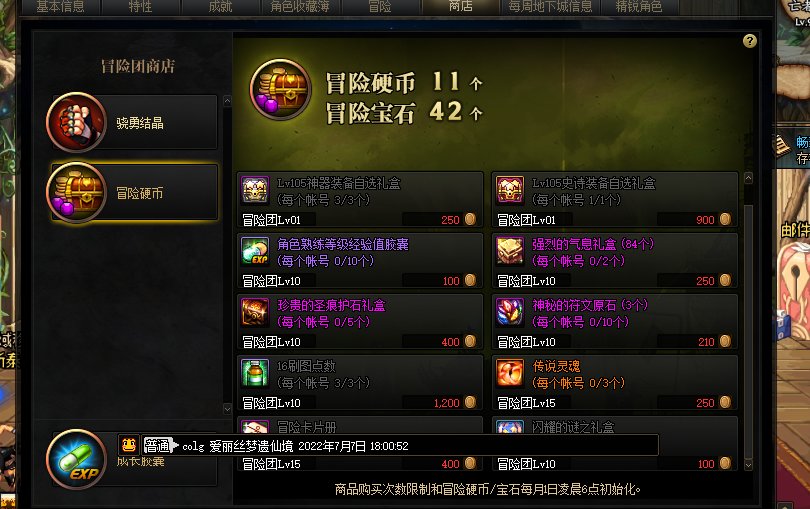Click item list scrollbar down arrow
810x509 pixels.
tap(749, 465)
